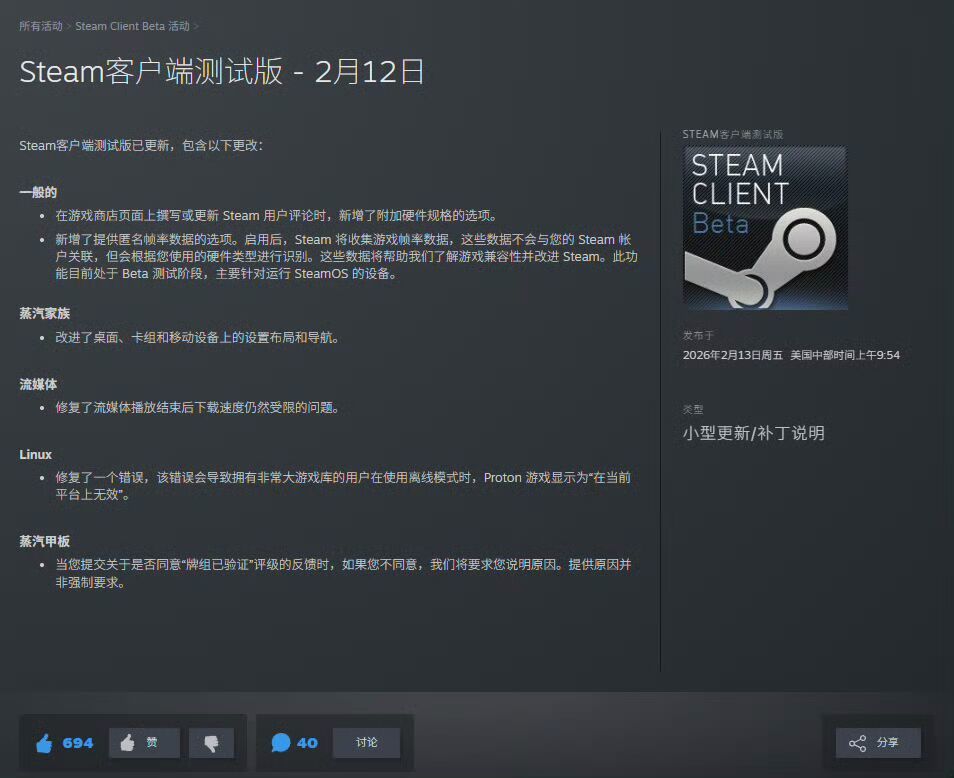Click the intro line Steam客户端测试版已更新
This screenshot has height=778, width=954.
point(141,145)
